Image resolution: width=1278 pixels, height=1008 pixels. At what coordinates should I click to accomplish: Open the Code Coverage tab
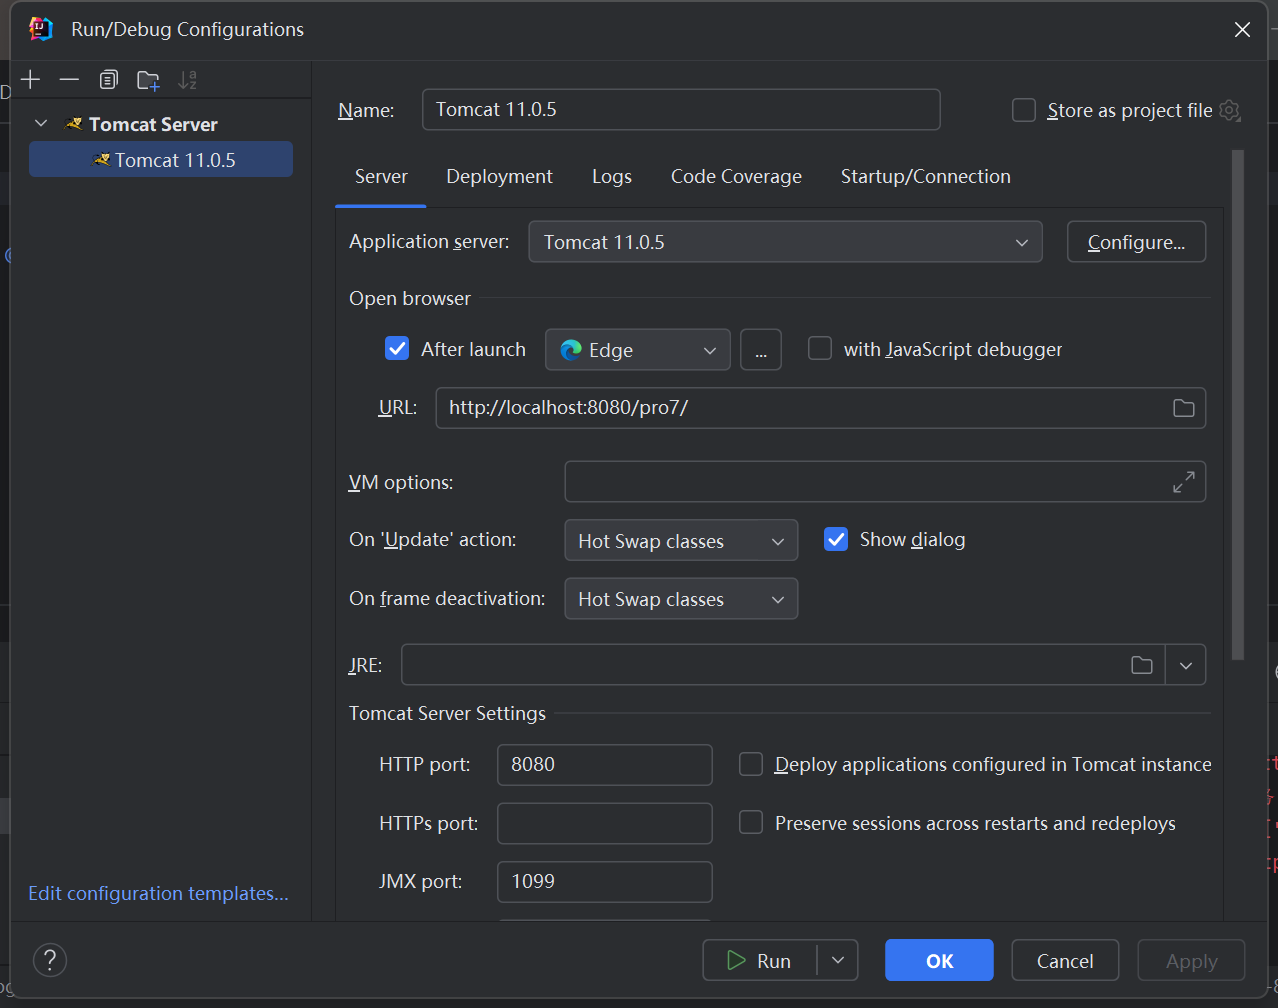coord(736,177)
